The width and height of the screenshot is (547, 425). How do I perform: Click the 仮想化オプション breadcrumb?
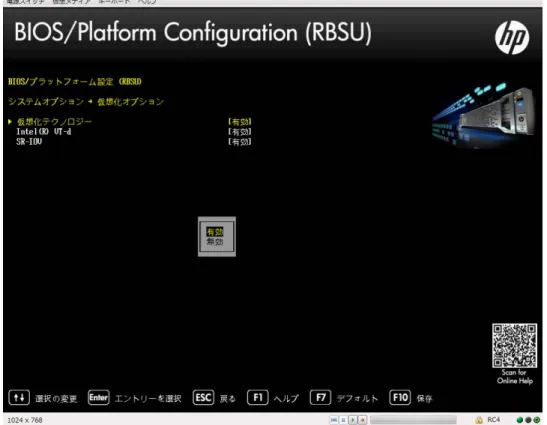pyautogui.click(x=130, y=102)
